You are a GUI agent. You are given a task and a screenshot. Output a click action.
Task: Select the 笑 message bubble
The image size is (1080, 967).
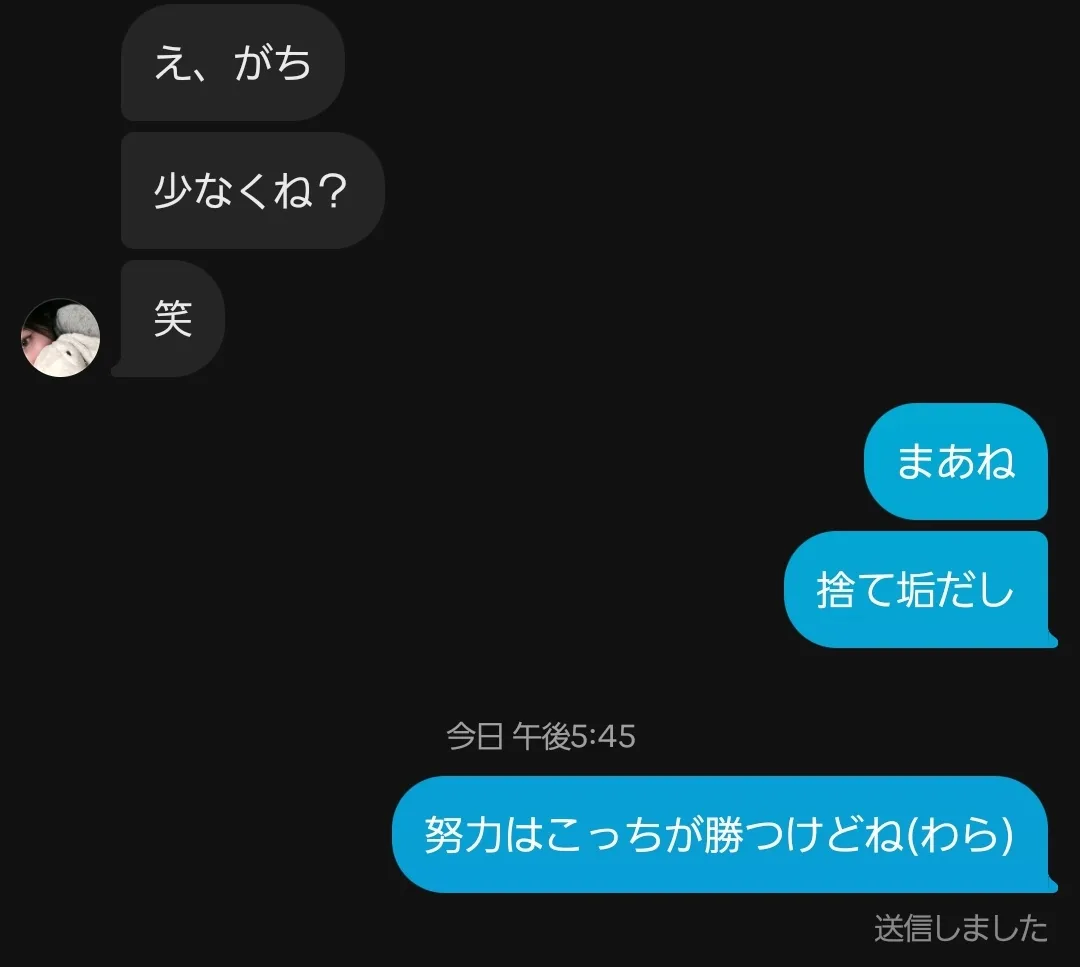[x=172, y=319]
